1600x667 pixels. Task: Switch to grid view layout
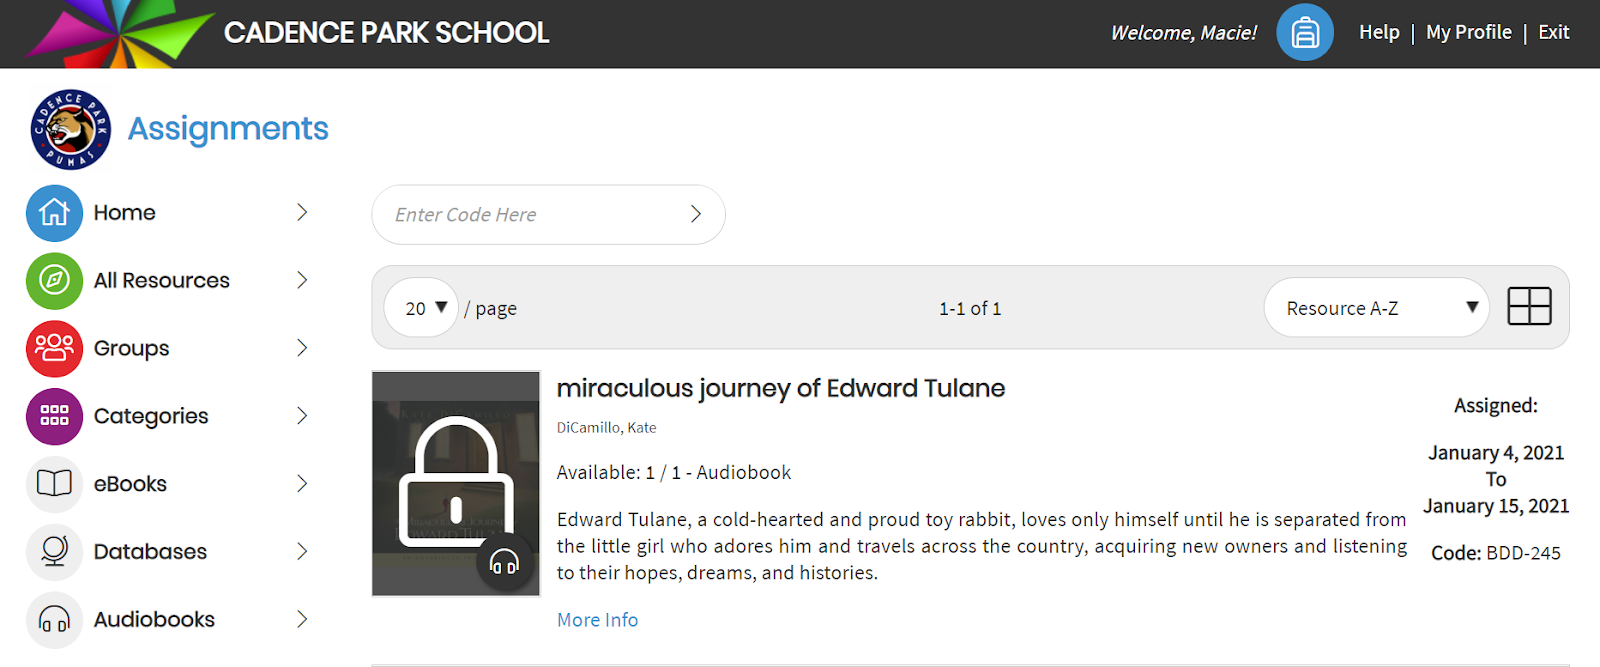pos(1529,306)
